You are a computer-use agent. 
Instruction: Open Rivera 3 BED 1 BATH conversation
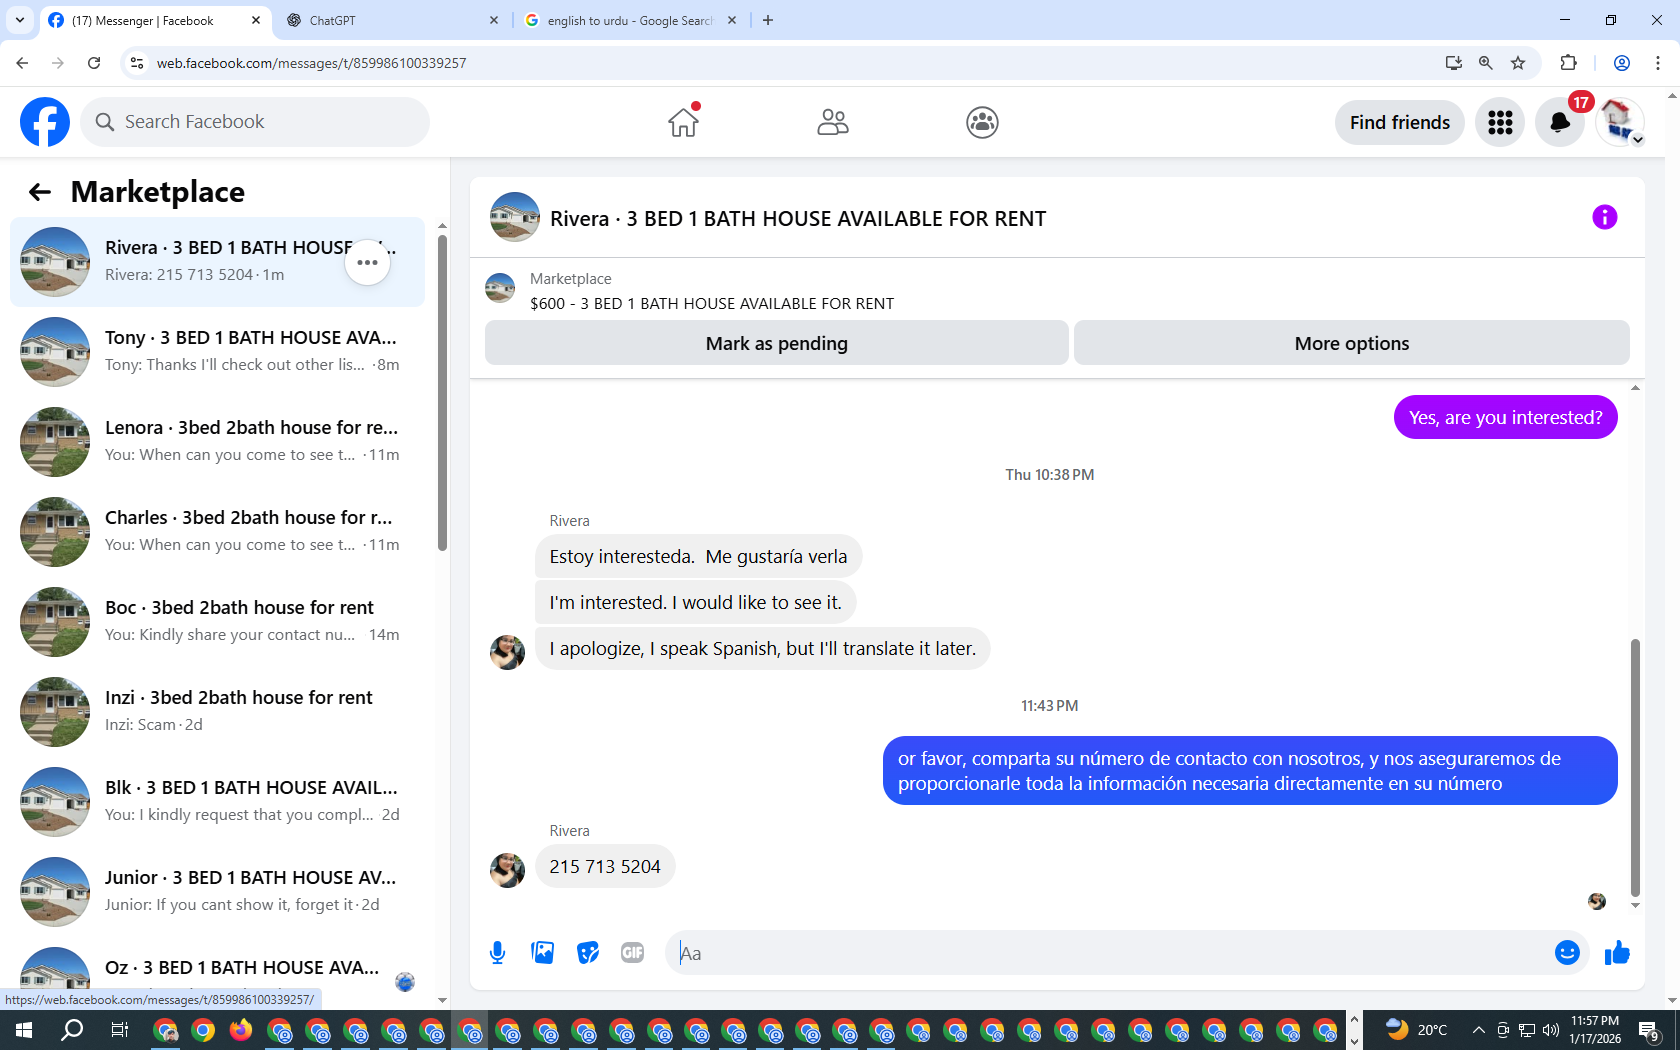tap(217, 262)
